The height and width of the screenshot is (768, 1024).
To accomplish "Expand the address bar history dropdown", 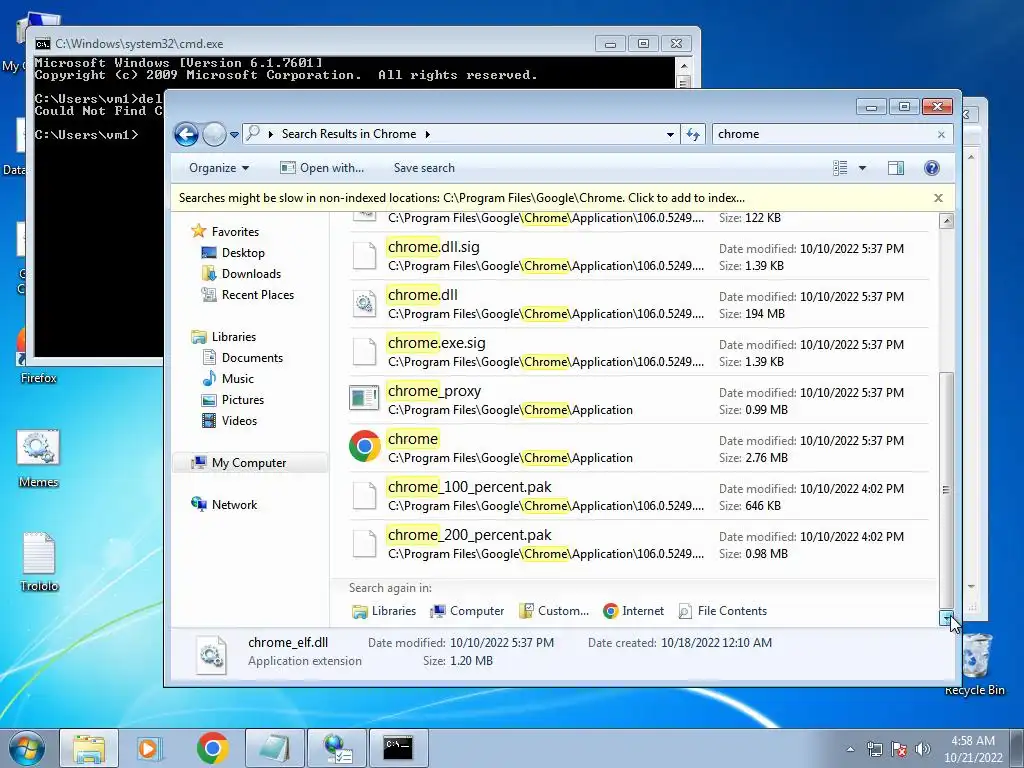I will coord(670,135).
